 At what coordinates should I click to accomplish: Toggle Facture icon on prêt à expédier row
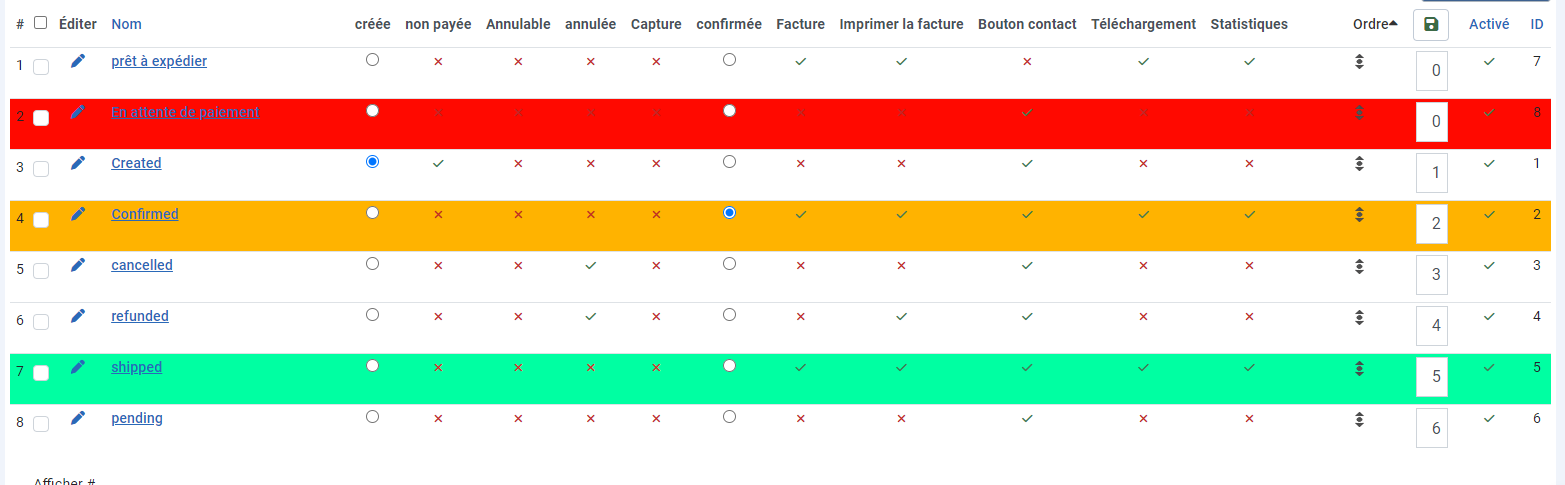pyautogui.click(x=800, y=62)
